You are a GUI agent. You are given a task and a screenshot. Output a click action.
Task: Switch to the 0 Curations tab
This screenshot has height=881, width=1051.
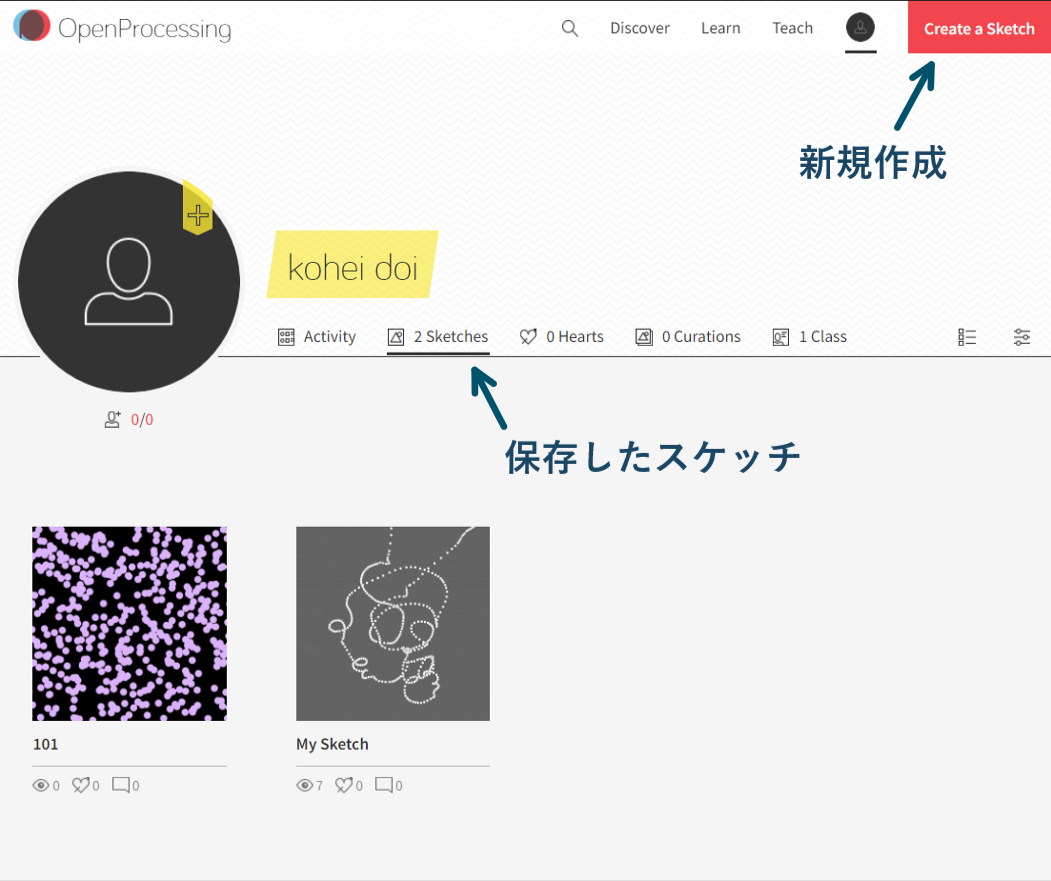688,337
